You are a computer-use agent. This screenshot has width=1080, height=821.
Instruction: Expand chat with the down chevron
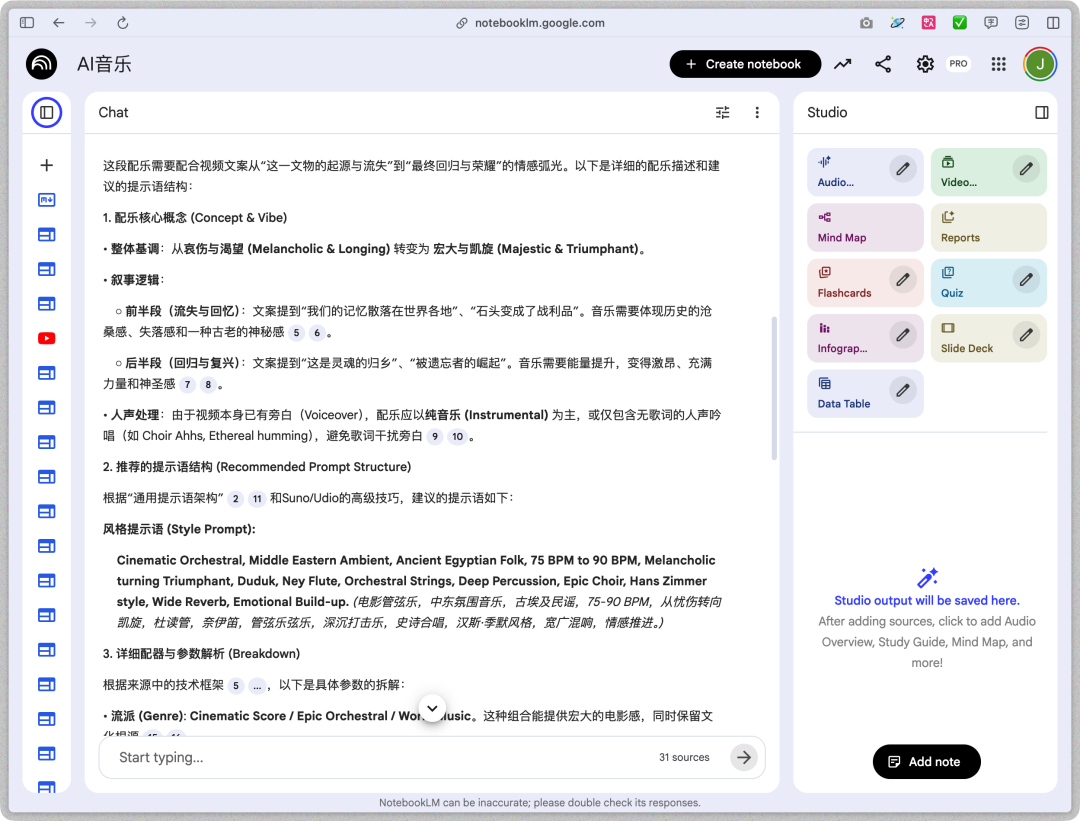tap(432, 708)
